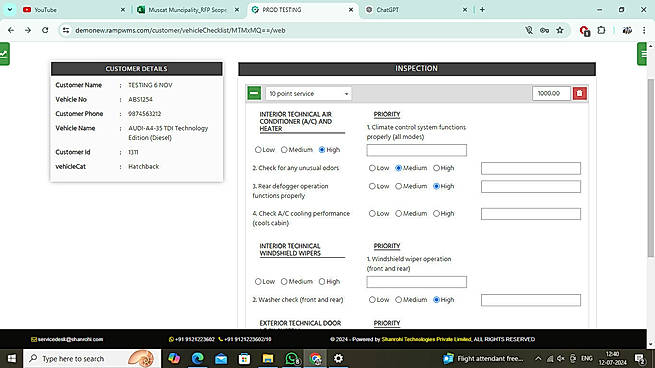Image resolution: width=655 pixels, height=368 pixels.
Task: Select Medium for climate control system
Action: [x=284, y=150]
